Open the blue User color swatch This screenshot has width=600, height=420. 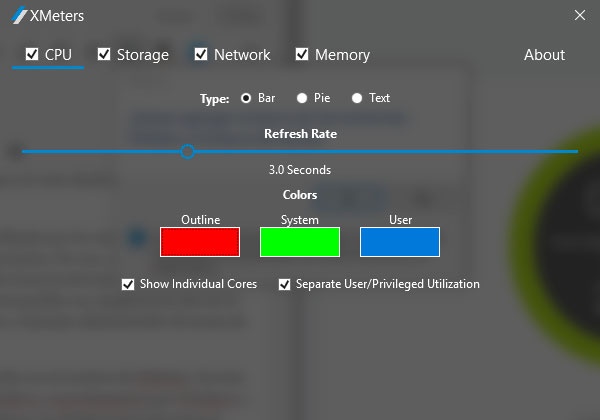coord(400,242)
